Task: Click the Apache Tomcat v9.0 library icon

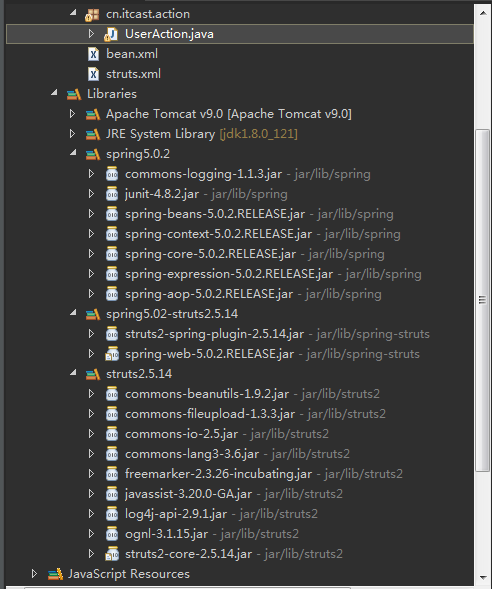Action: click(x=93, y=114)
